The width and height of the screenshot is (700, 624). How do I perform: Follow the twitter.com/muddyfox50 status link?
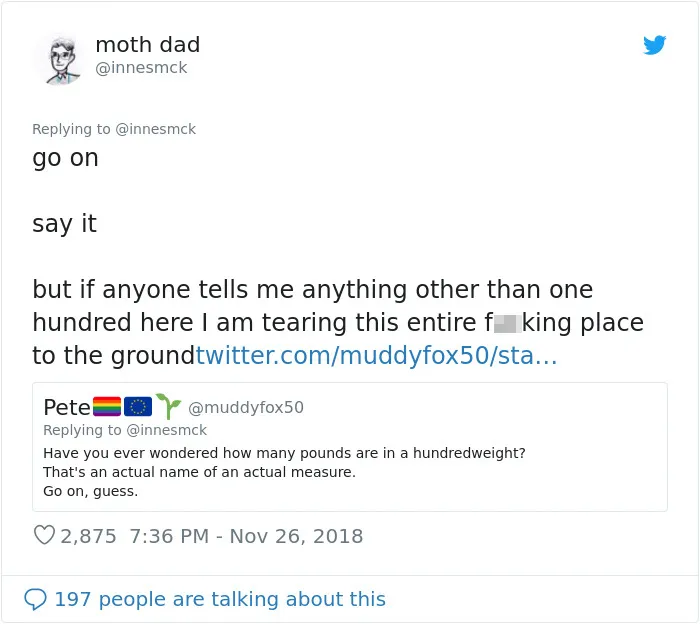[x=376, y=356]
